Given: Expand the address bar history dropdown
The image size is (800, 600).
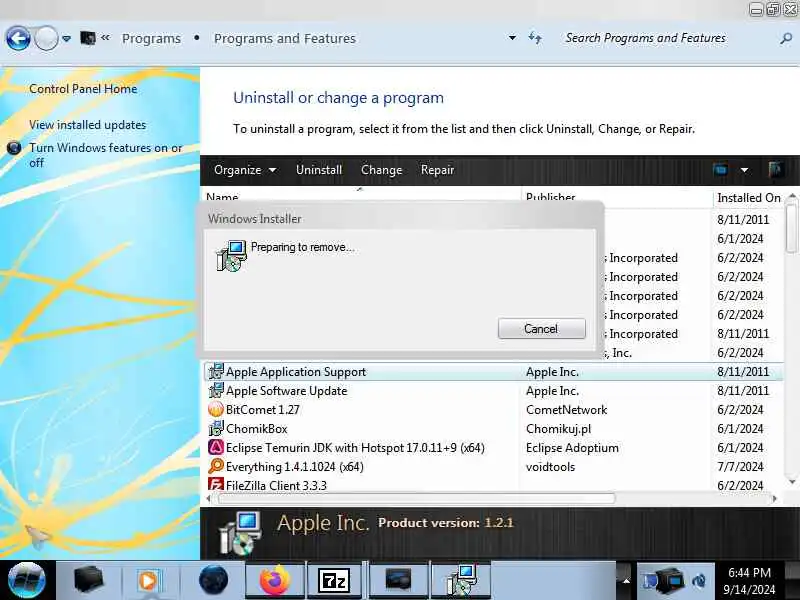Looking at the screenshot, I should coord(512,38).
